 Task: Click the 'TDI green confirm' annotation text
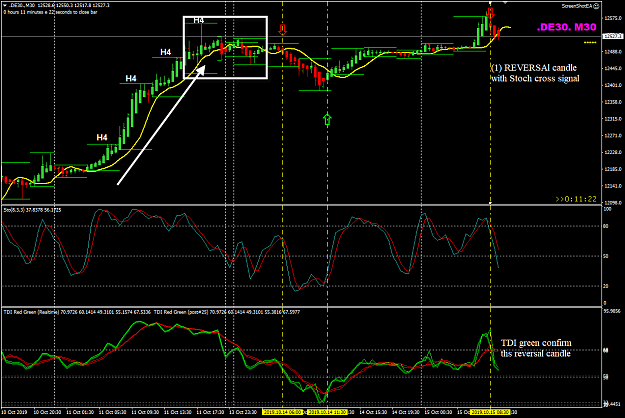[x=536, y=343]
